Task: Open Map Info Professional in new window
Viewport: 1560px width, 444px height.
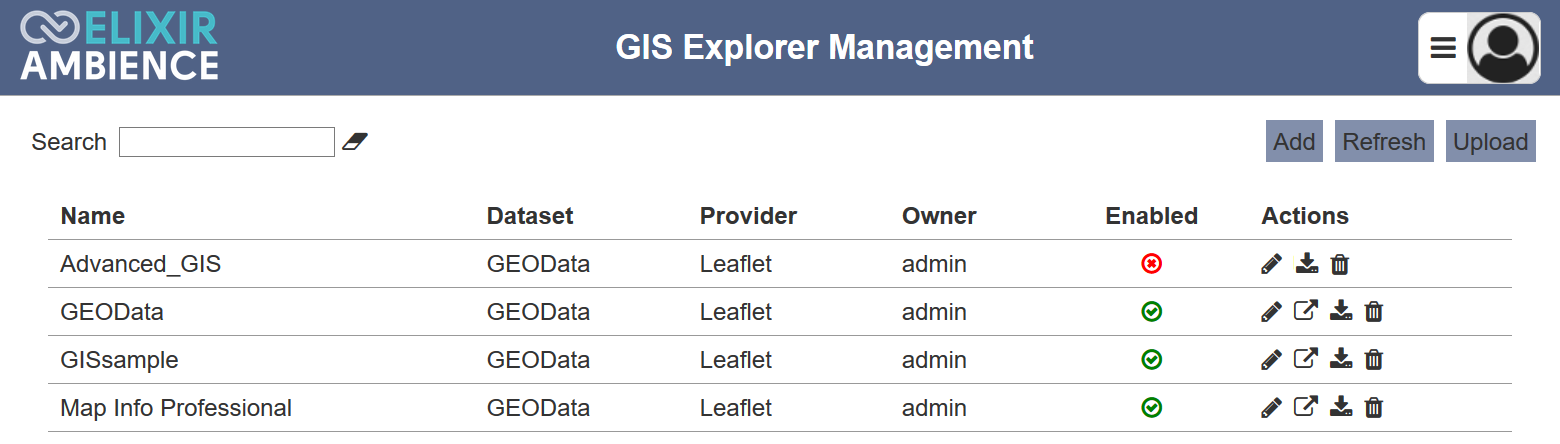Action: point(1306,407)
